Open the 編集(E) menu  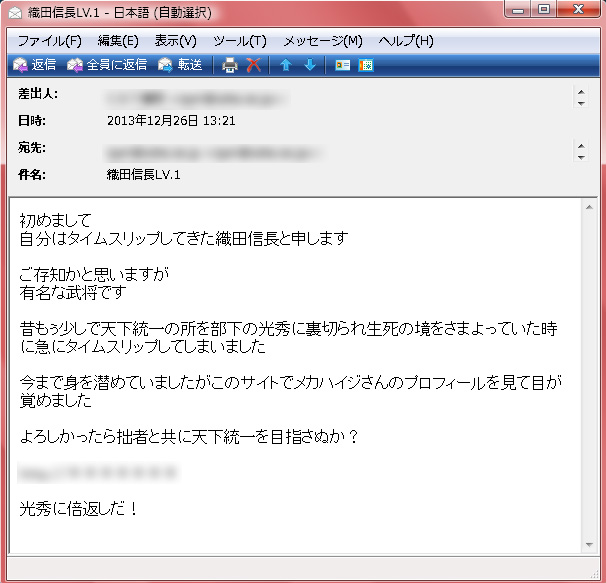(x=118, y=41)
